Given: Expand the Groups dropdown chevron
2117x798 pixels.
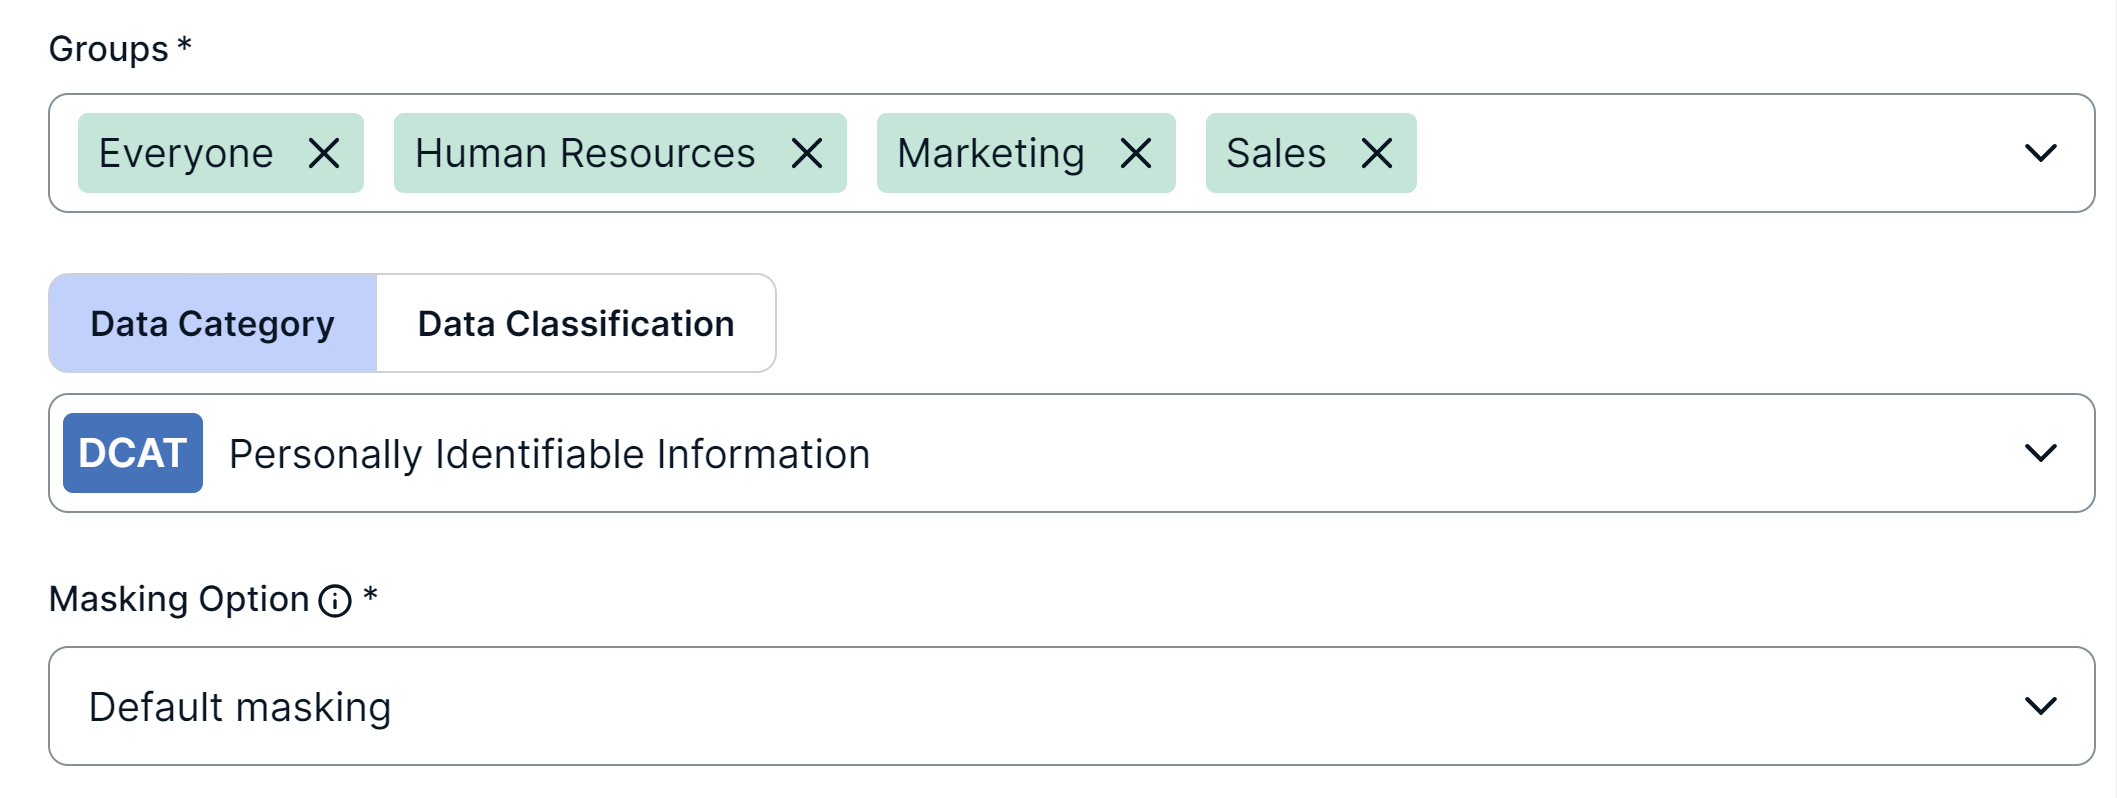Looking at the screenshot, I should [2040, 153].
